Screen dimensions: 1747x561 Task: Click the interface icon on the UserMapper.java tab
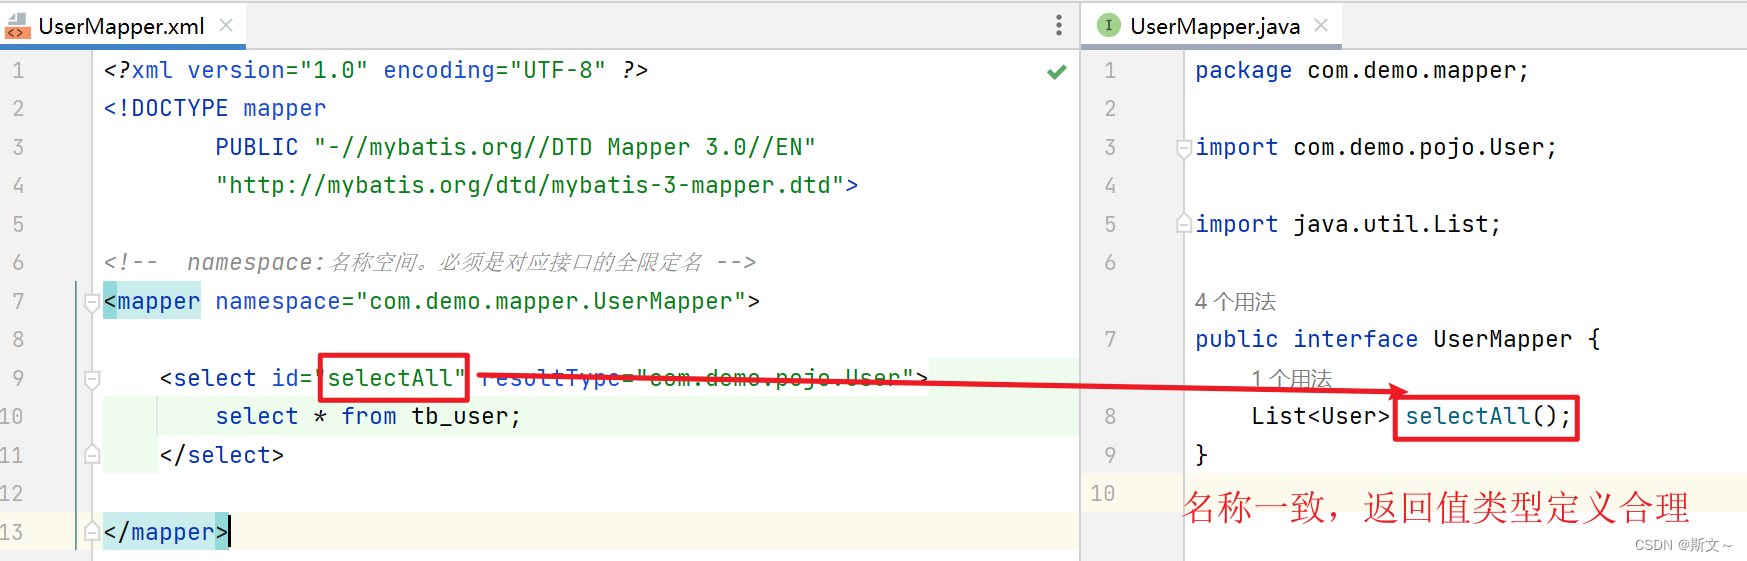pyautogui.click(x=1108, y=25)
